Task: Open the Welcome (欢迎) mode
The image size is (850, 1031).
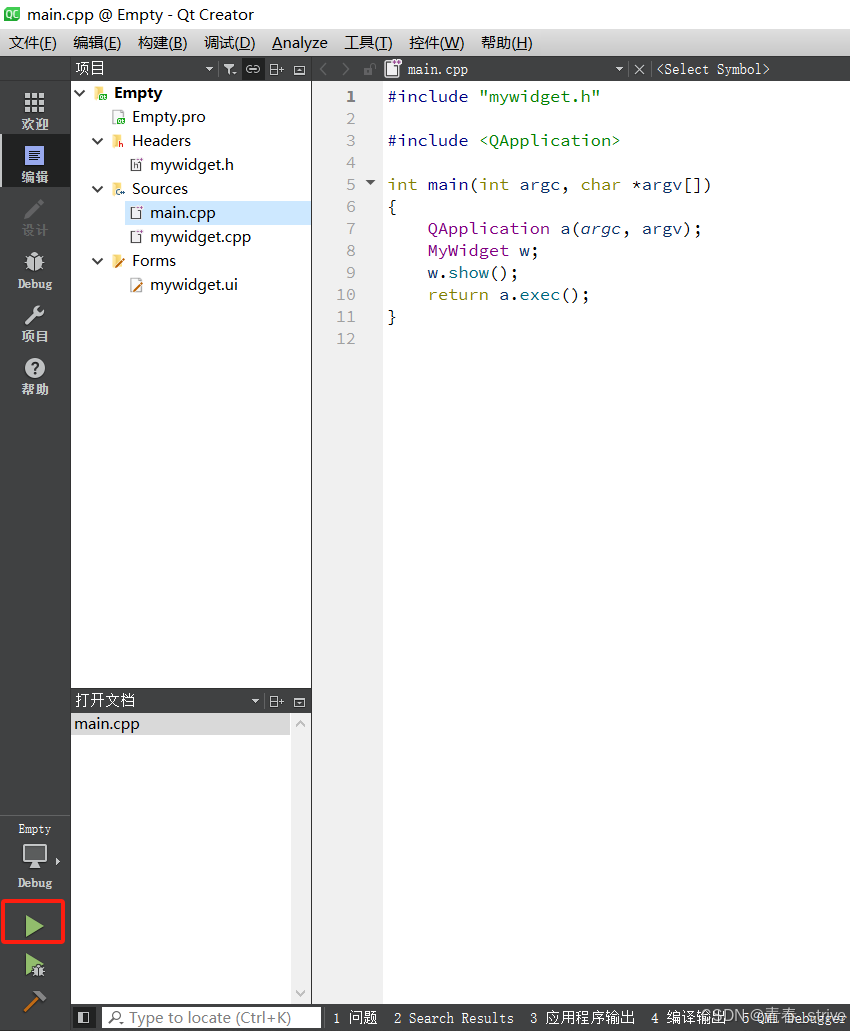Action: (35, 110)
